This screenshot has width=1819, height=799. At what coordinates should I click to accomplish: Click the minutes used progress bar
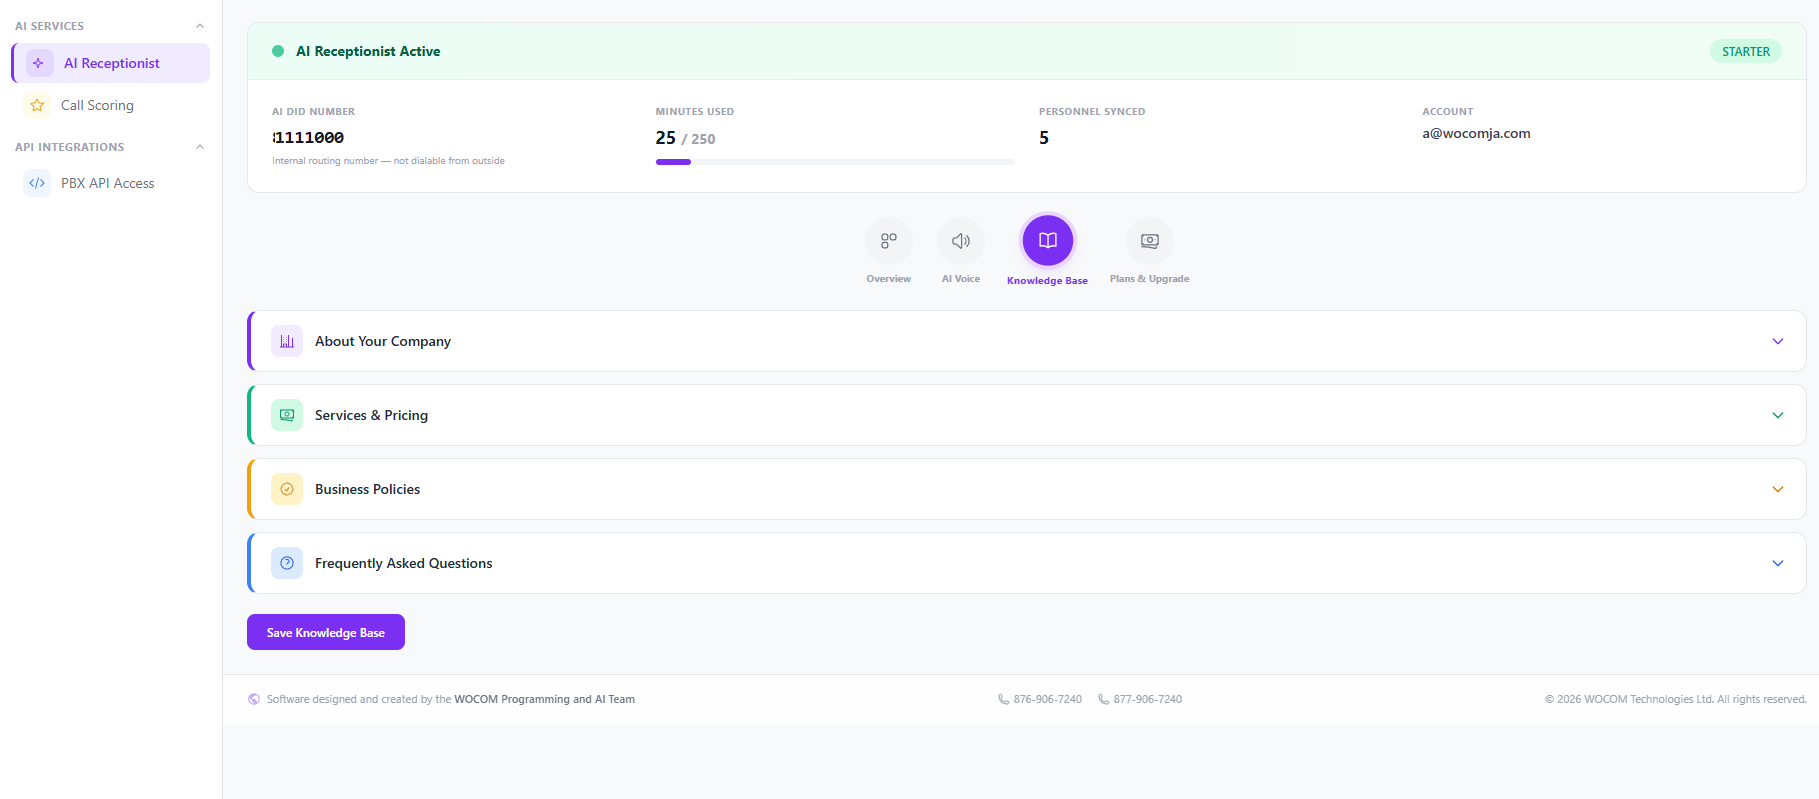click(835, 162)
